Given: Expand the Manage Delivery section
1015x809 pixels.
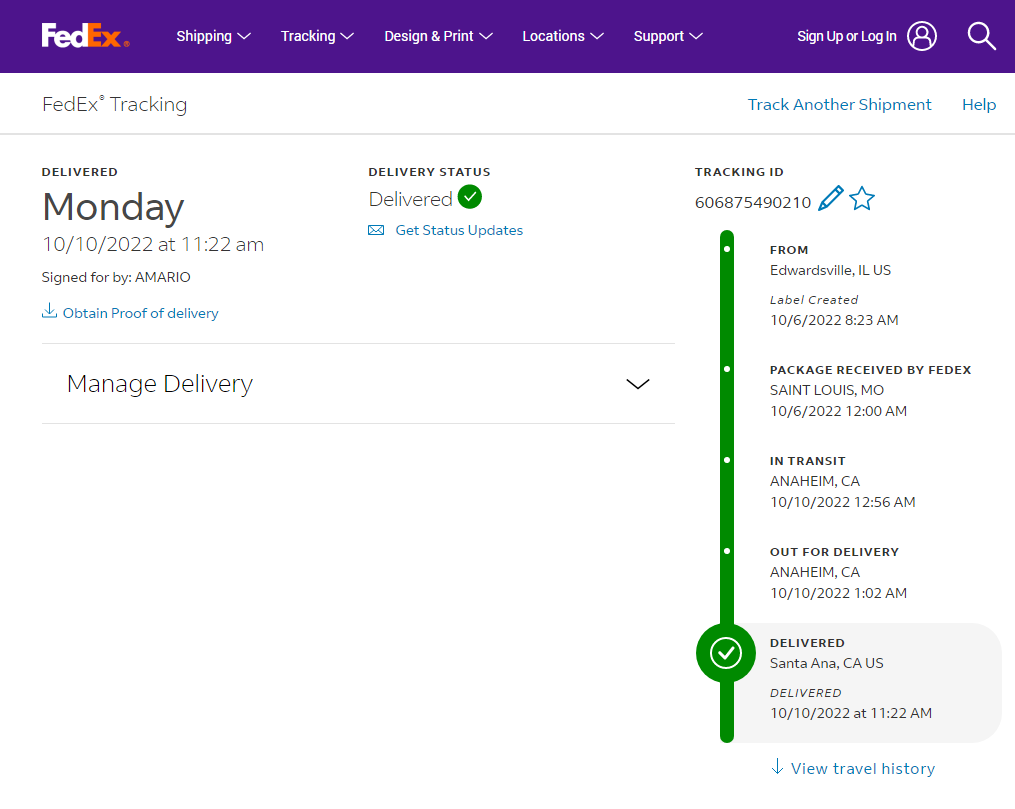Looking at the screenshot, I should tap(358, 384).
